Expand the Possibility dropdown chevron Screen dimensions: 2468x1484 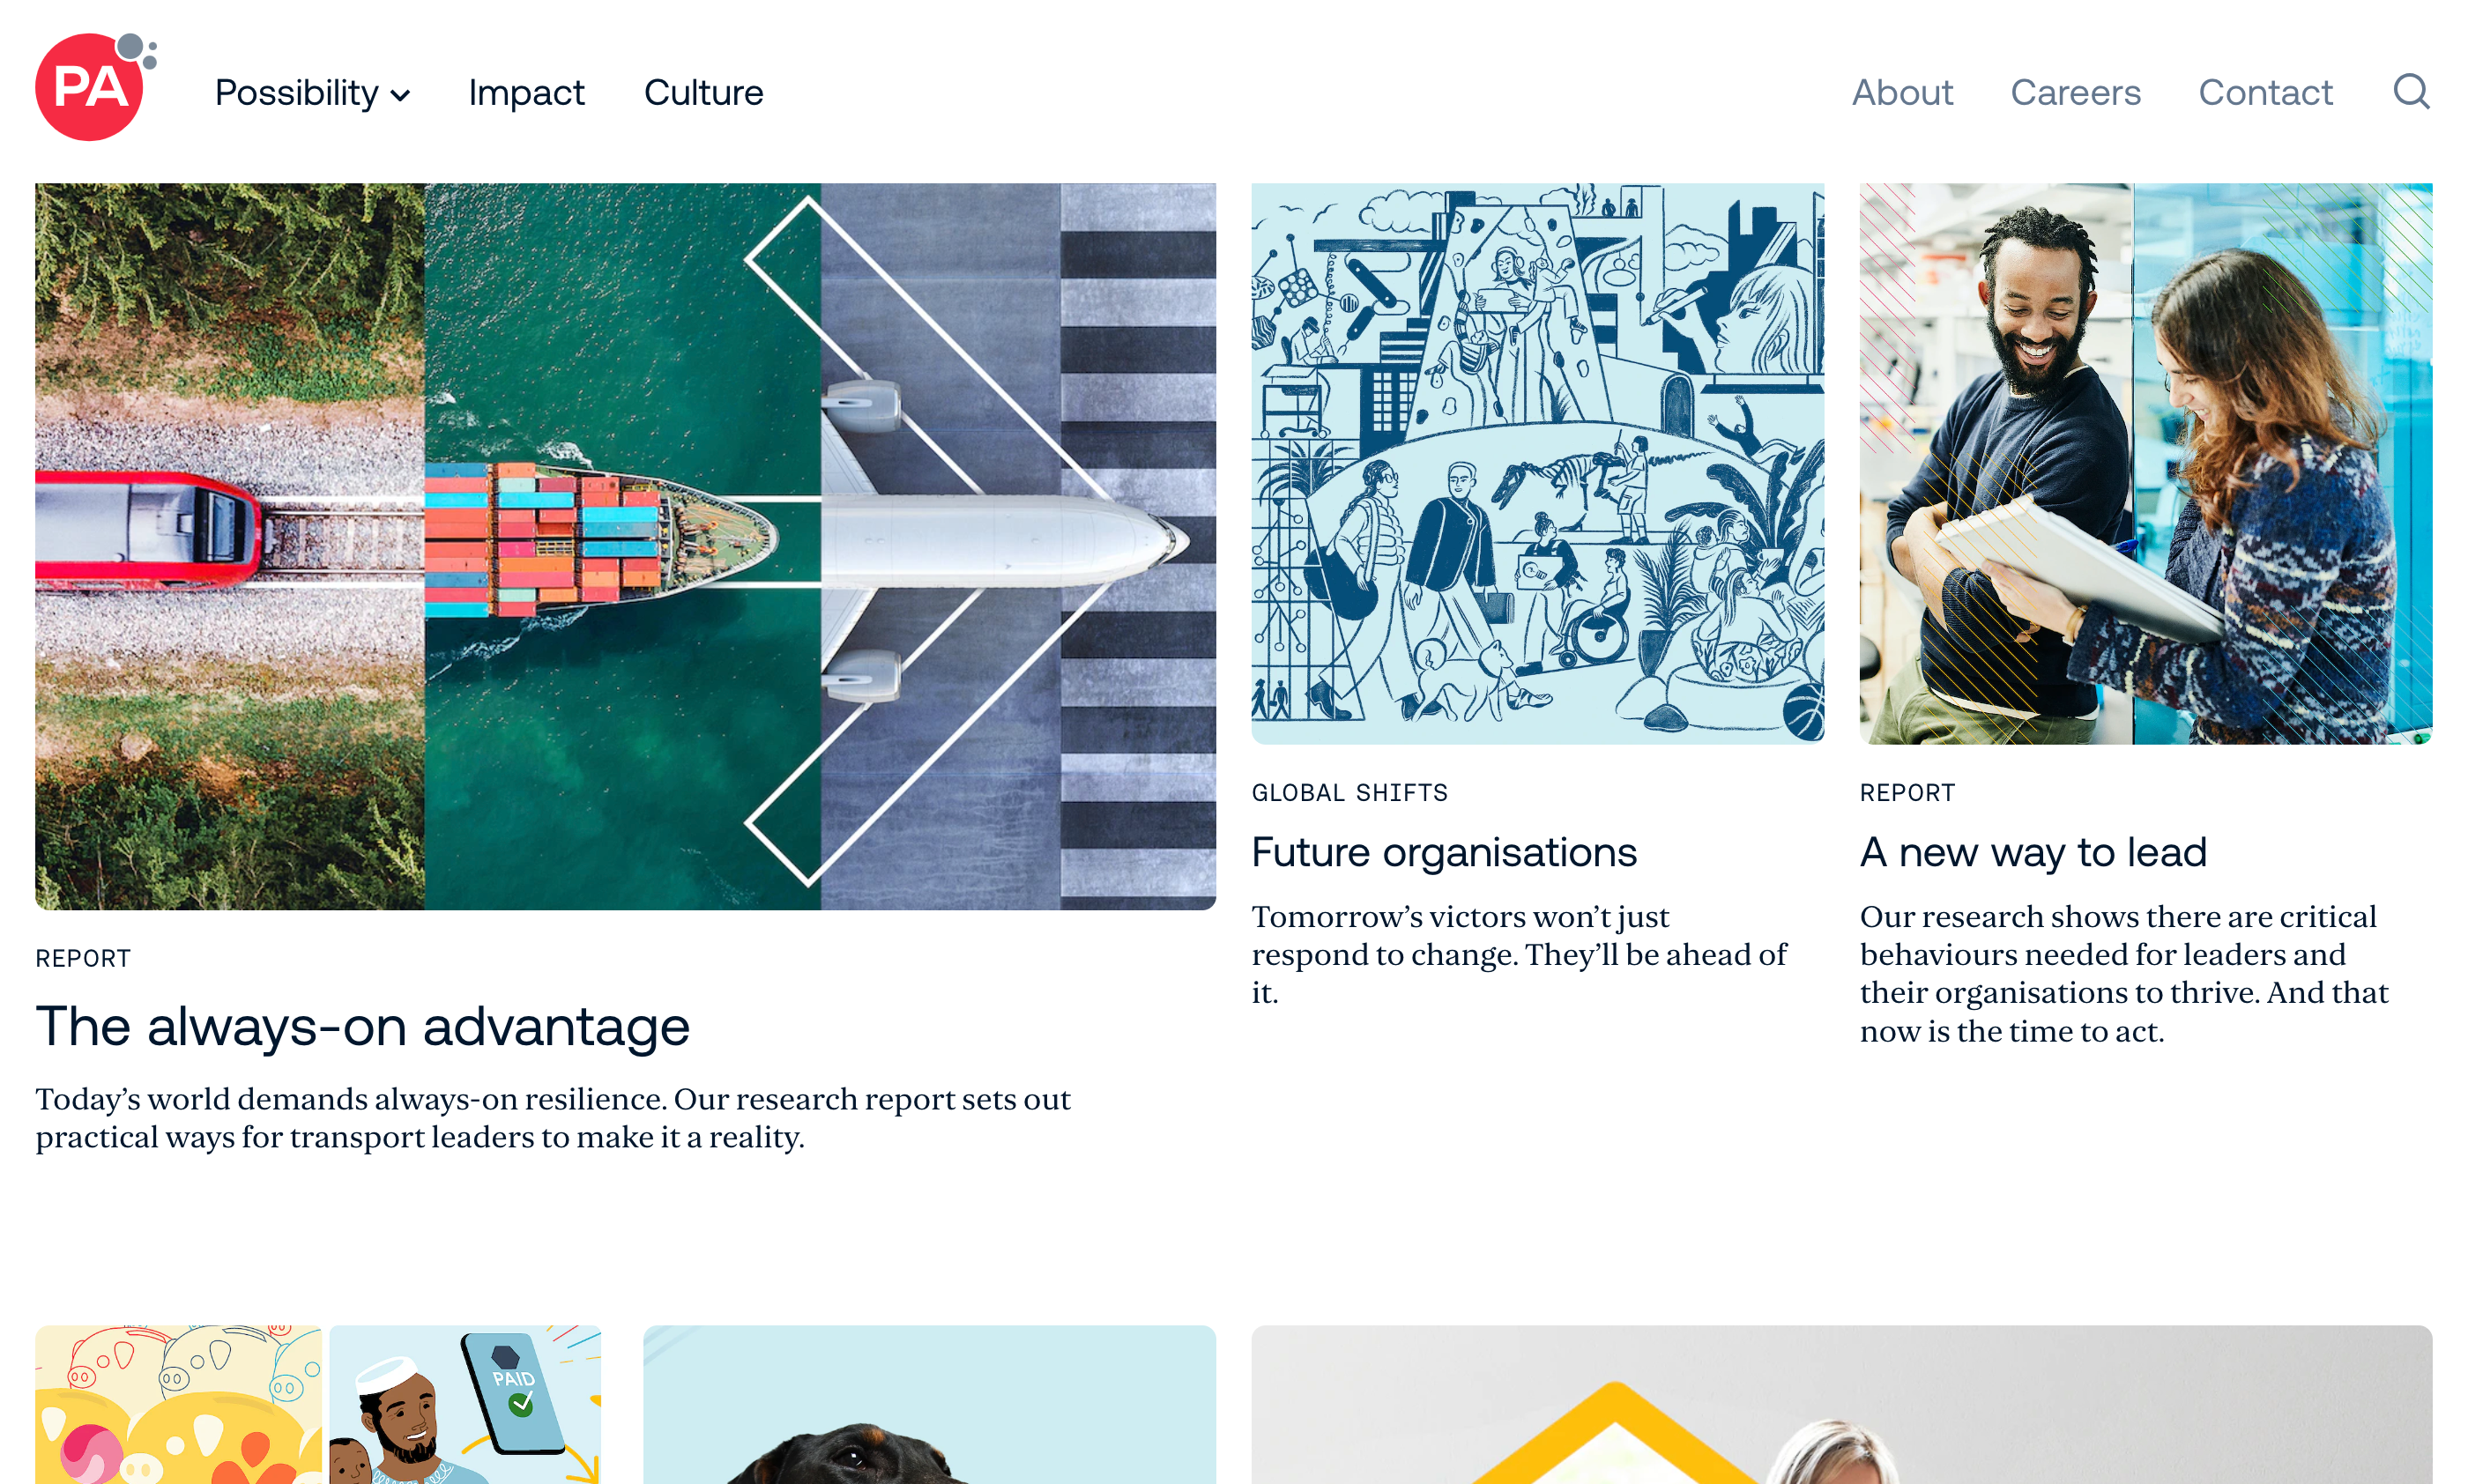400,96
